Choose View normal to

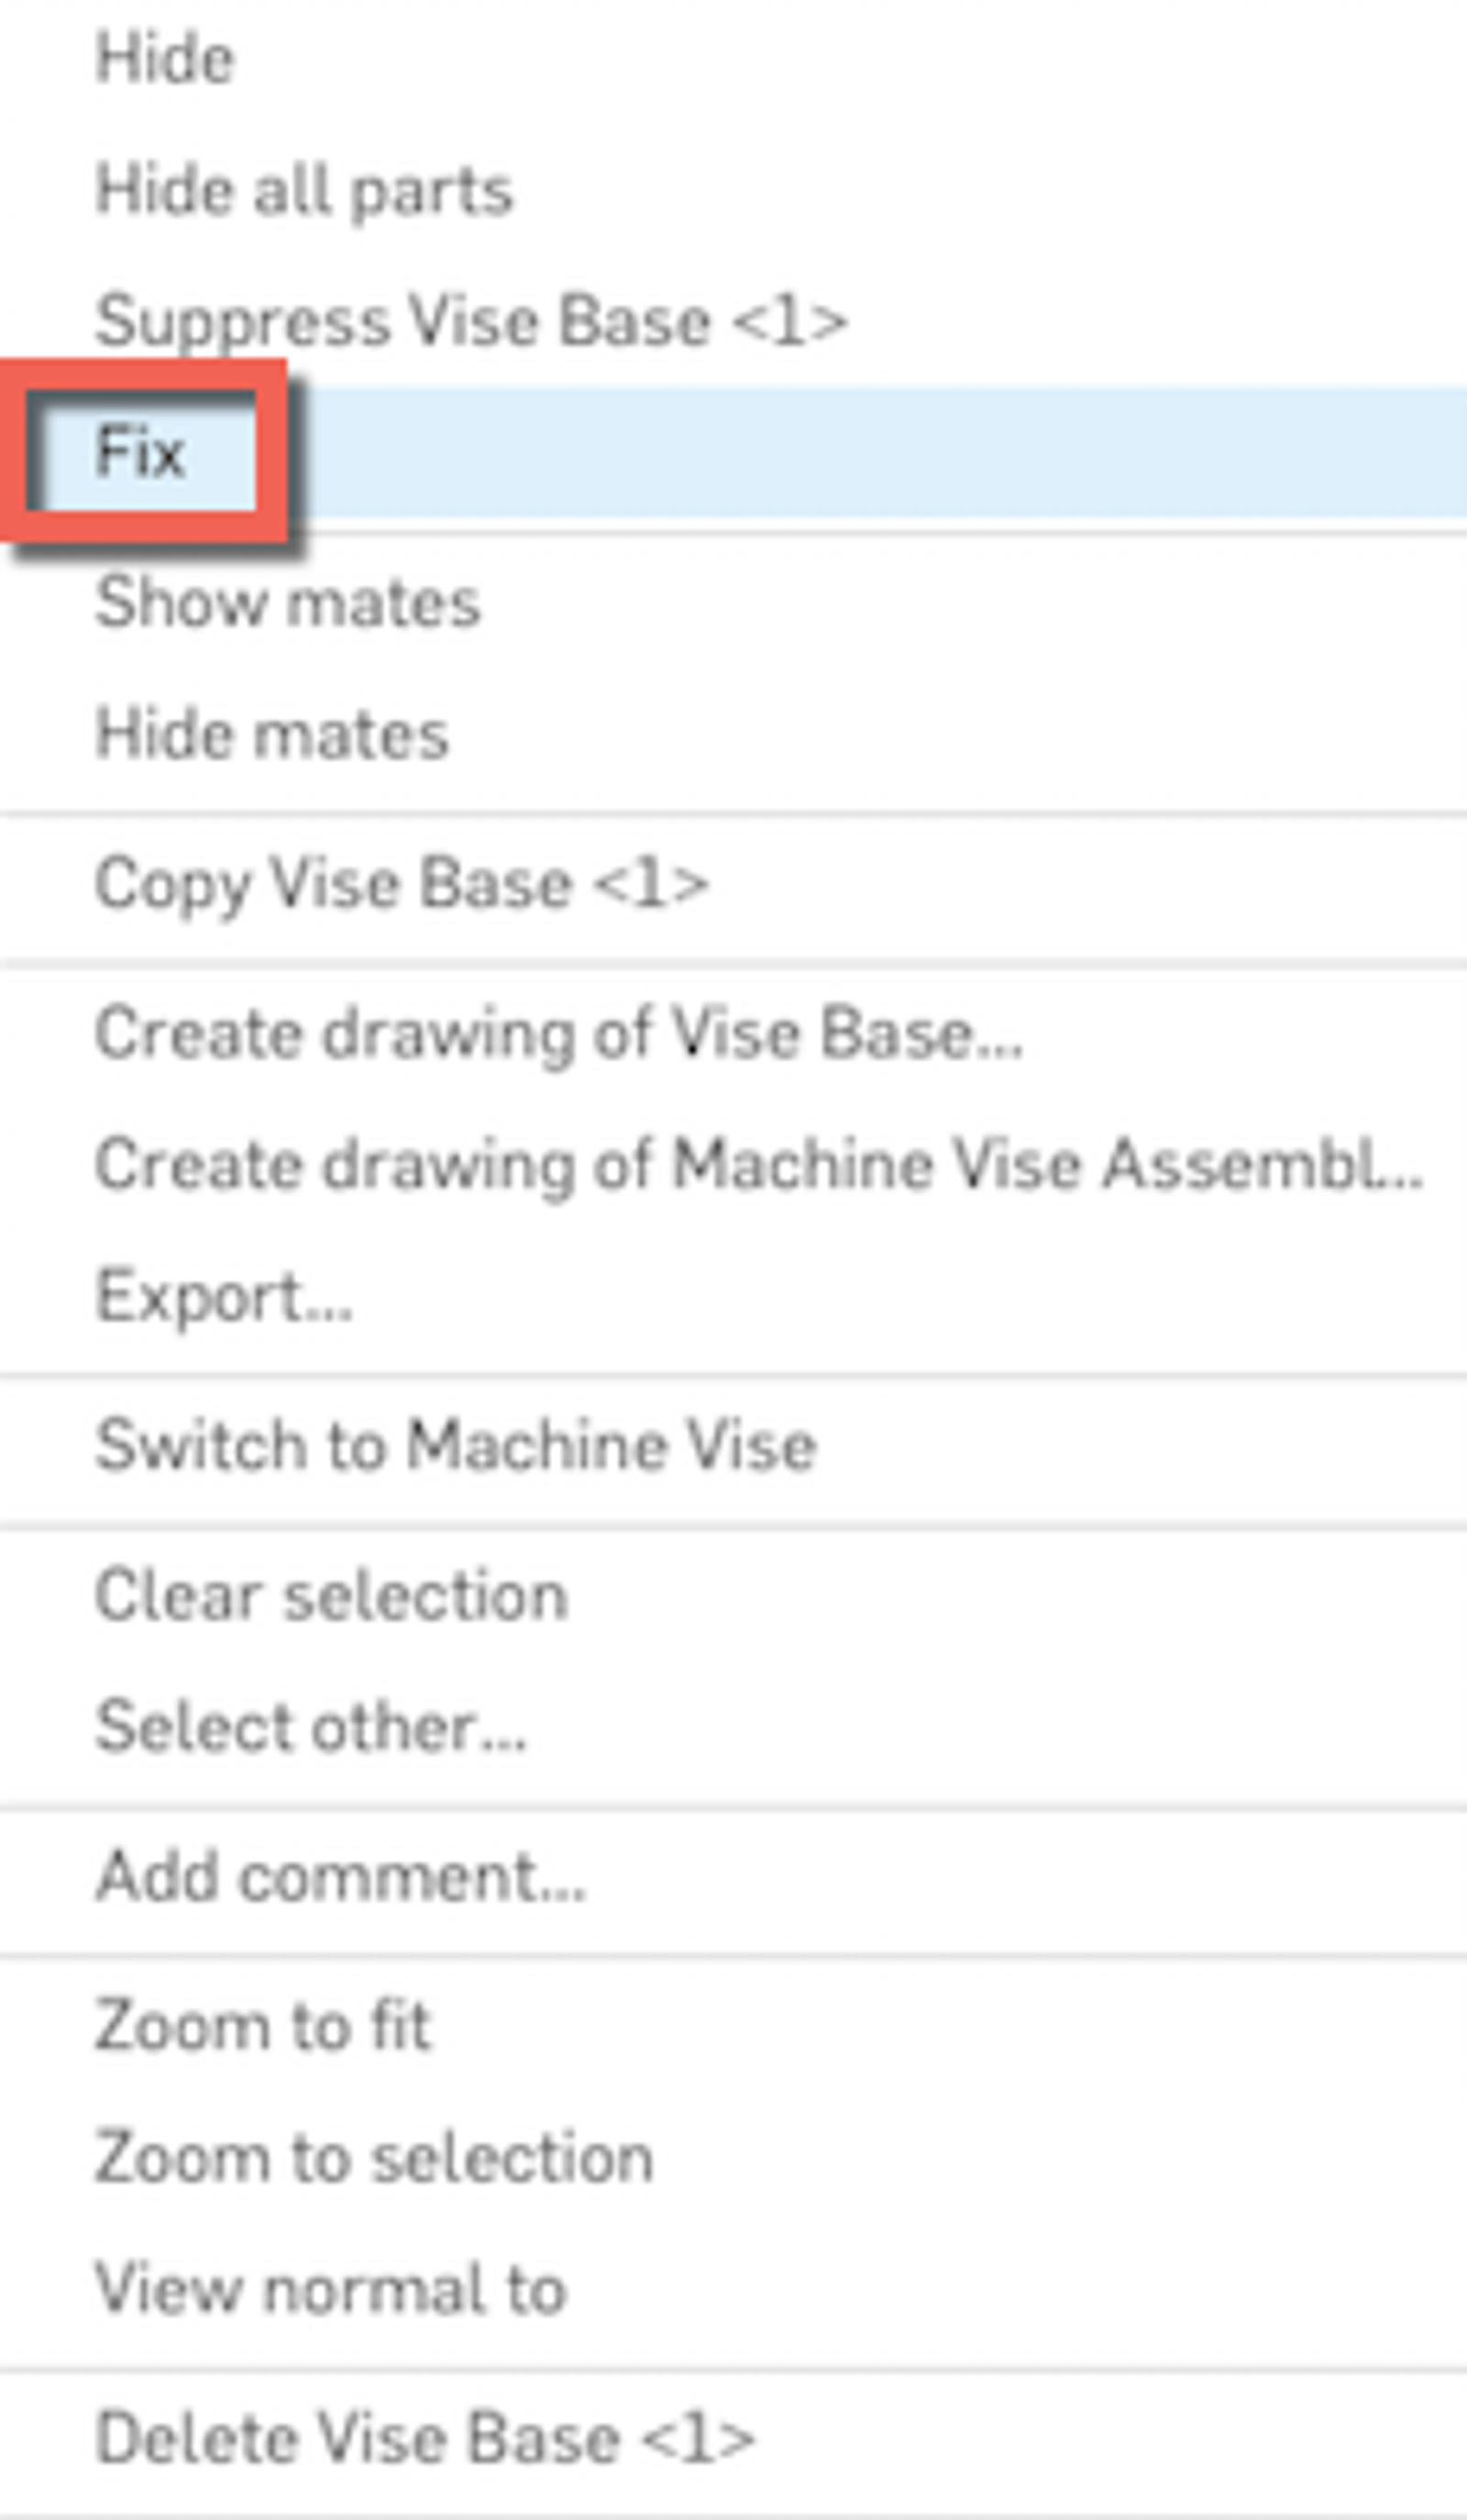click(331, 2289)
